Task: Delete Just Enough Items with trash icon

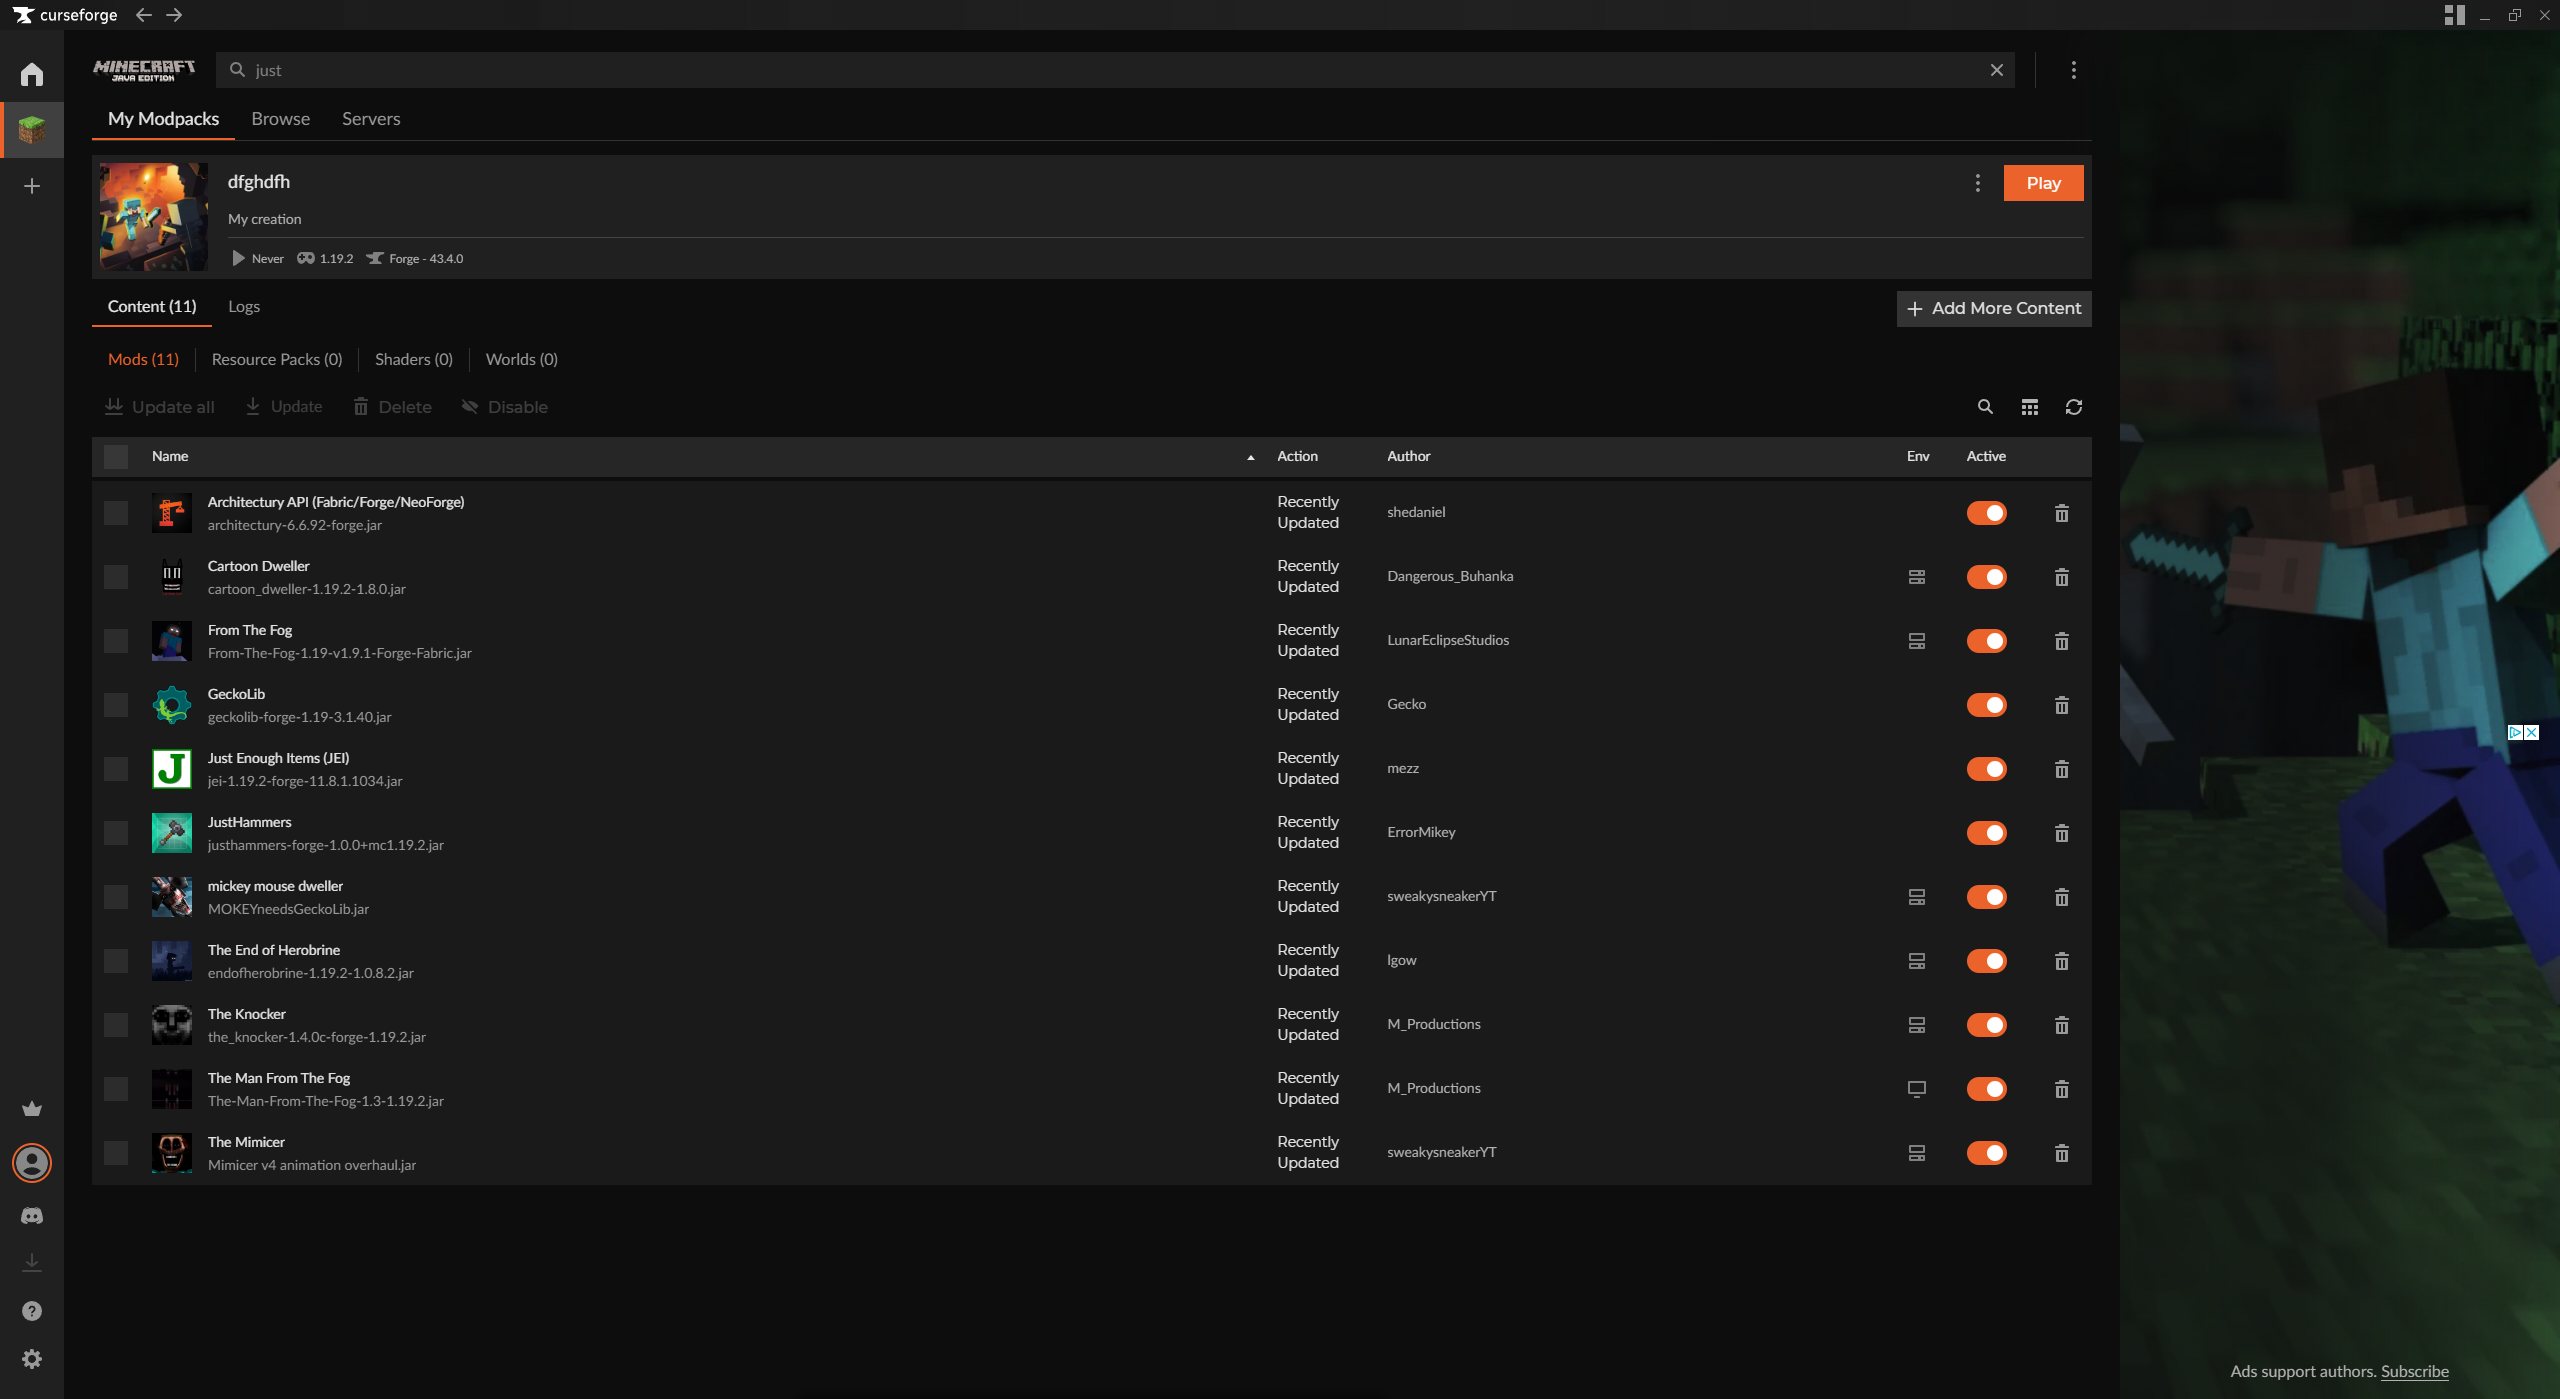Action: point(2062,769)
